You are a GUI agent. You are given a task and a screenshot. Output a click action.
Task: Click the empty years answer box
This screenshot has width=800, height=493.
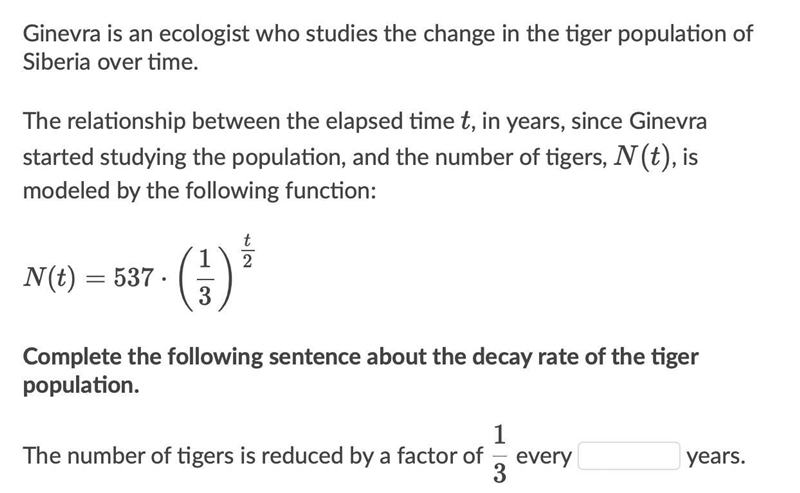(x=629, y=456)
